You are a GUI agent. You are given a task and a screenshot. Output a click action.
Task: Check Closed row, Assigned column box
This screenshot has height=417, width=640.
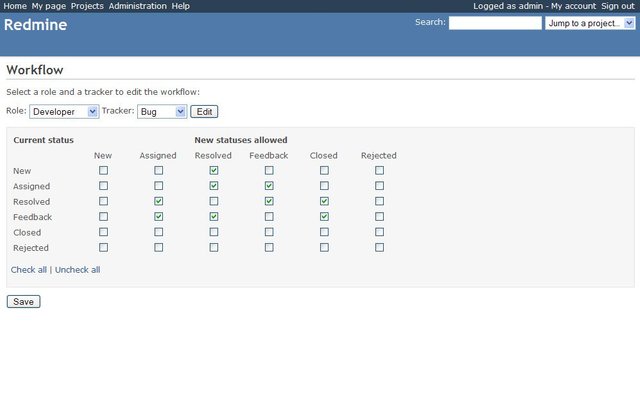(x=158, y=232)
